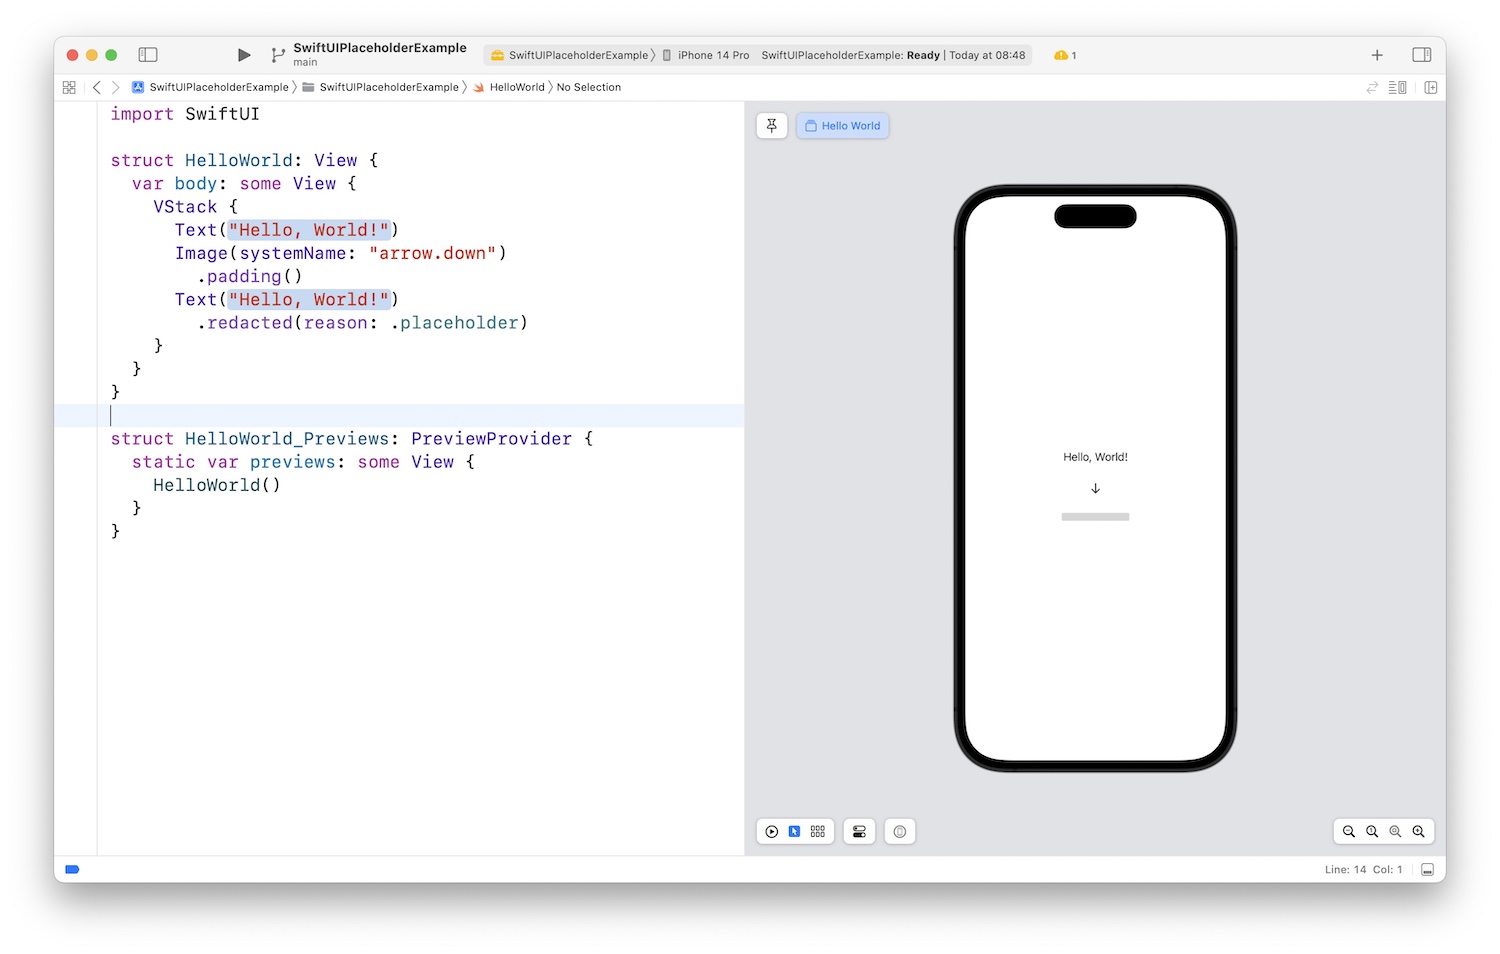Select the Hello World preview tab

pyautogui.click(x=843, y=126)
